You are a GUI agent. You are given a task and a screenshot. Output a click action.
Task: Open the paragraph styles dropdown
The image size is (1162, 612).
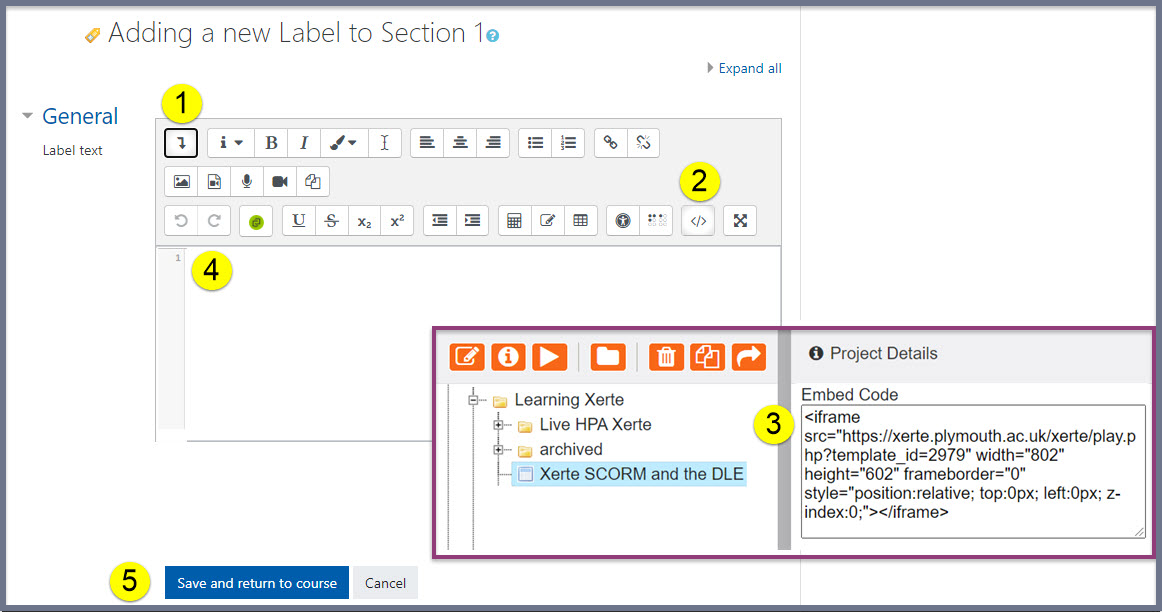pyautogui.click(x=229, y=142)
